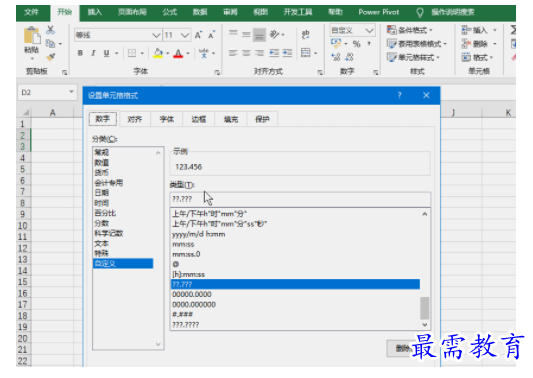
Task: Click the Tell Me search box
Action: (452, 12)
